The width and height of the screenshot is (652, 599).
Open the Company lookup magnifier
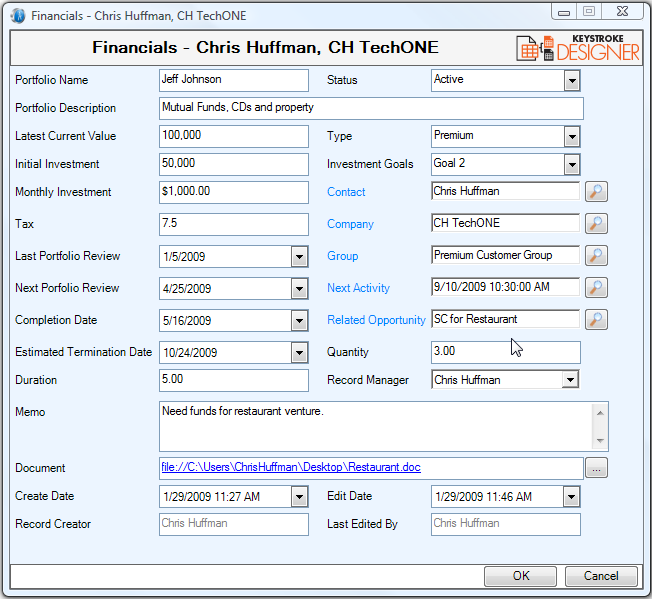tap(596, 224)
